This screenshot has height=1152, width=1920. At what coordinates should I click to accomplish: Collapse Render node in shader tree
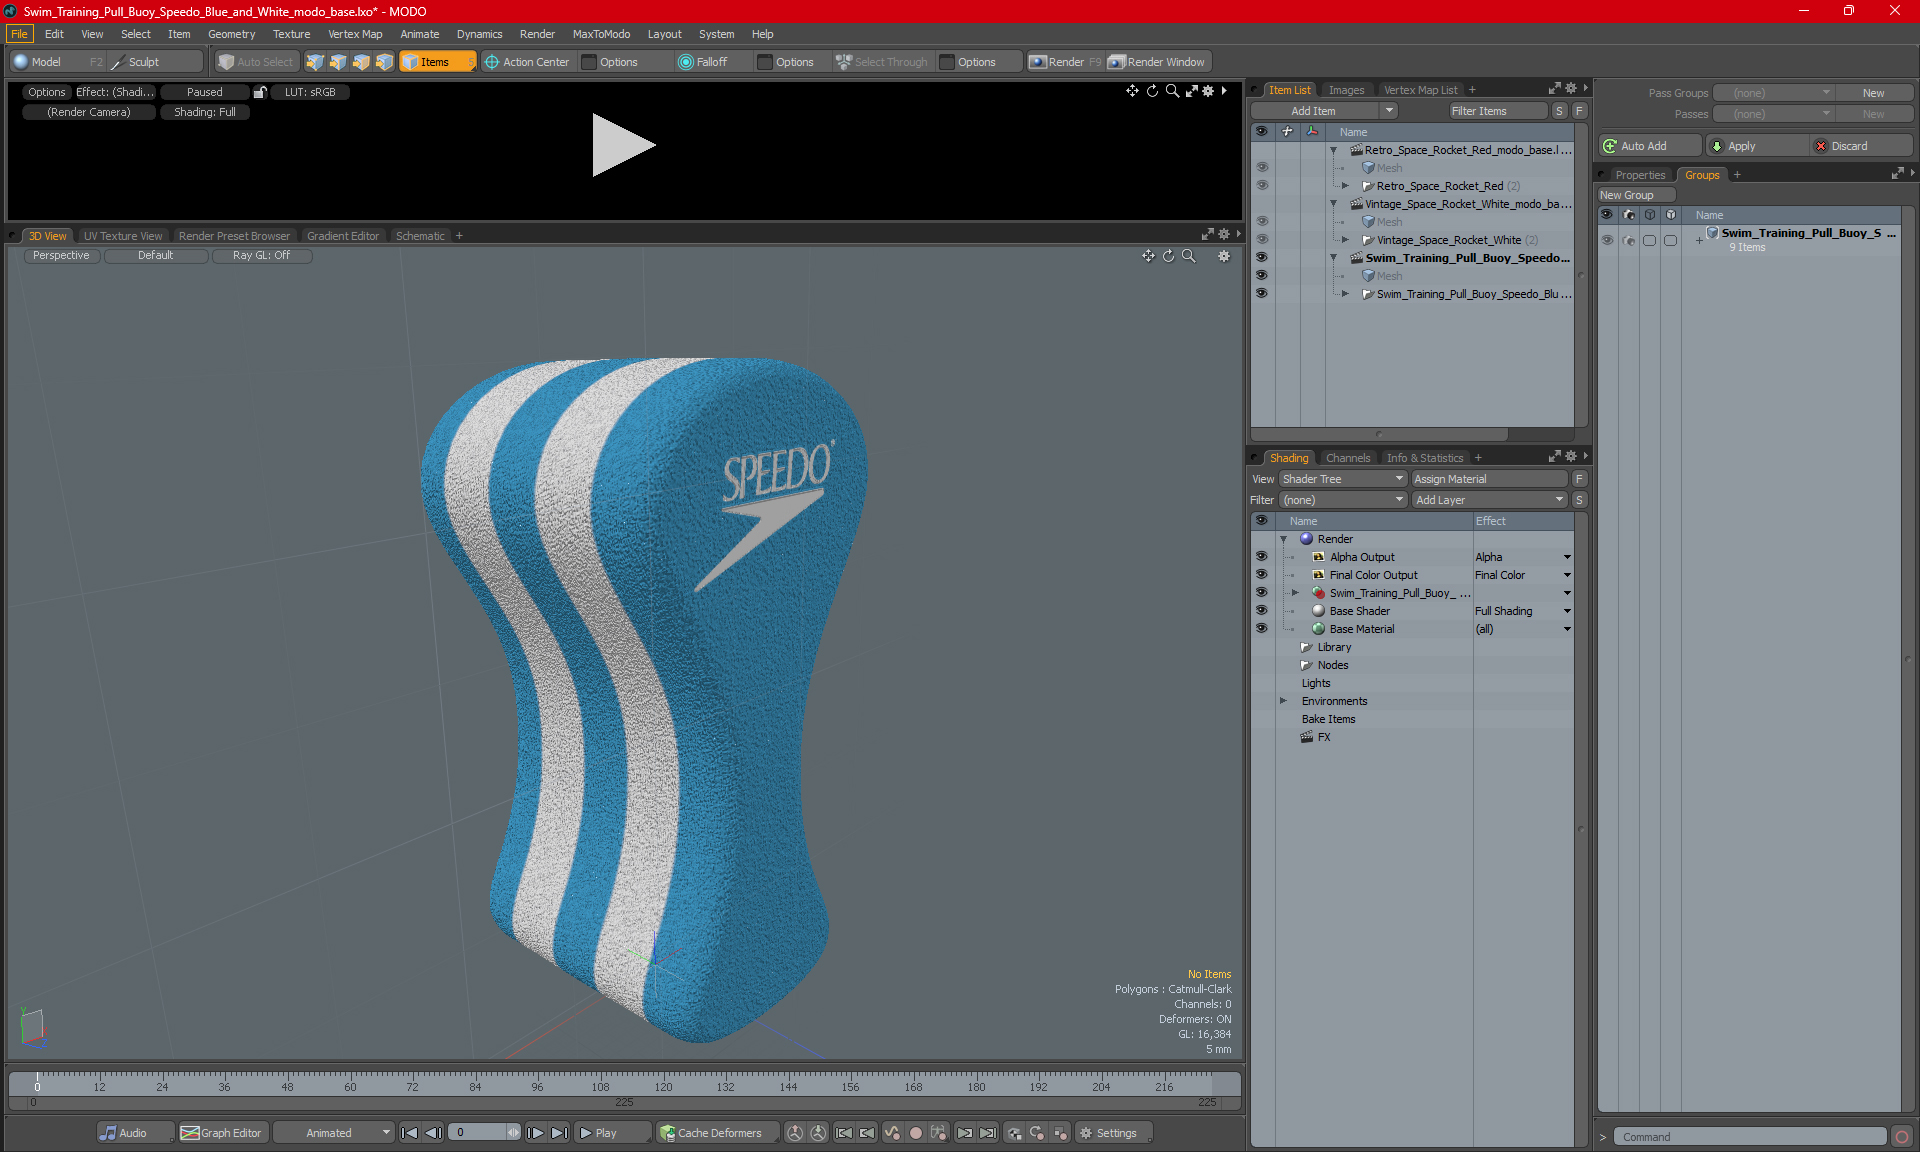pos(1284,539)
